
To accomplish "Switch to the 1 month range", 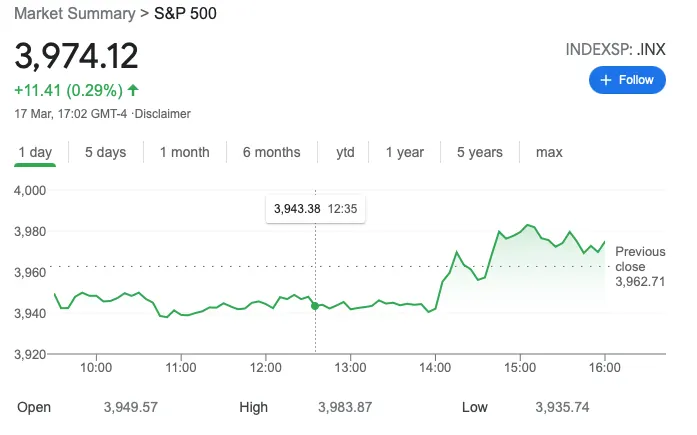I will tap(184, 152).
